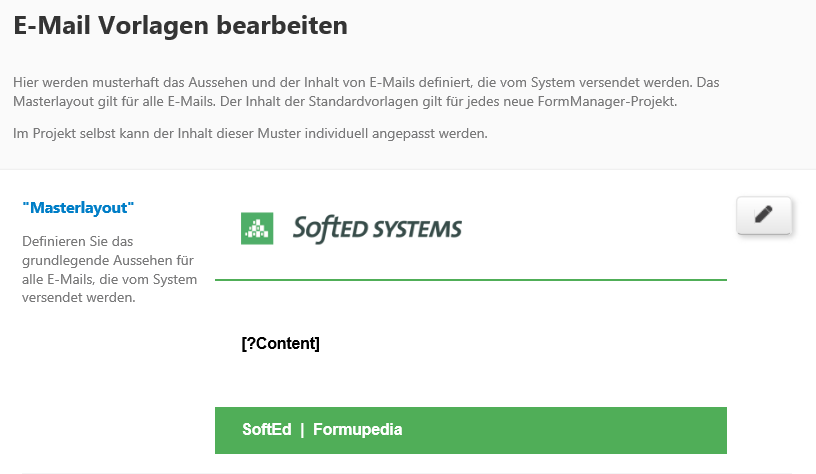Open the "Masterlayout" blue heading link
This screenshot has width=816, height=474.
point(78,208)
